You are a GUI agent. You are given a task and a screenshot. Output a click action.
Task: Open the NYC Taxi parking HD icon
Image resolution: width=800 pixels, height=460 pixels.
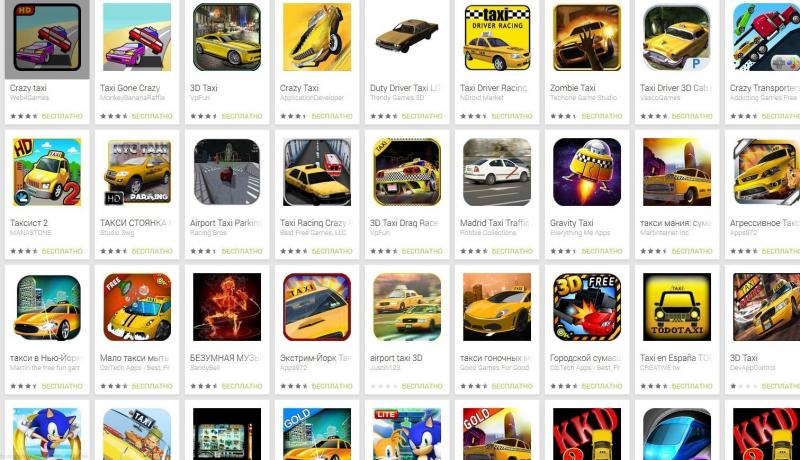[x=137, y=172]
